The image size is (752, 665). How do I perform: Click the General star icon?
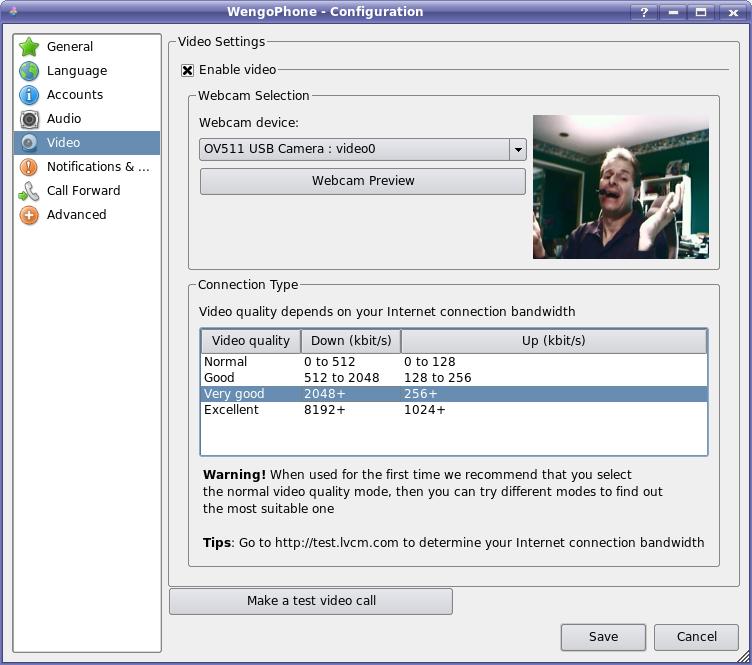click(x=29, y=47)
